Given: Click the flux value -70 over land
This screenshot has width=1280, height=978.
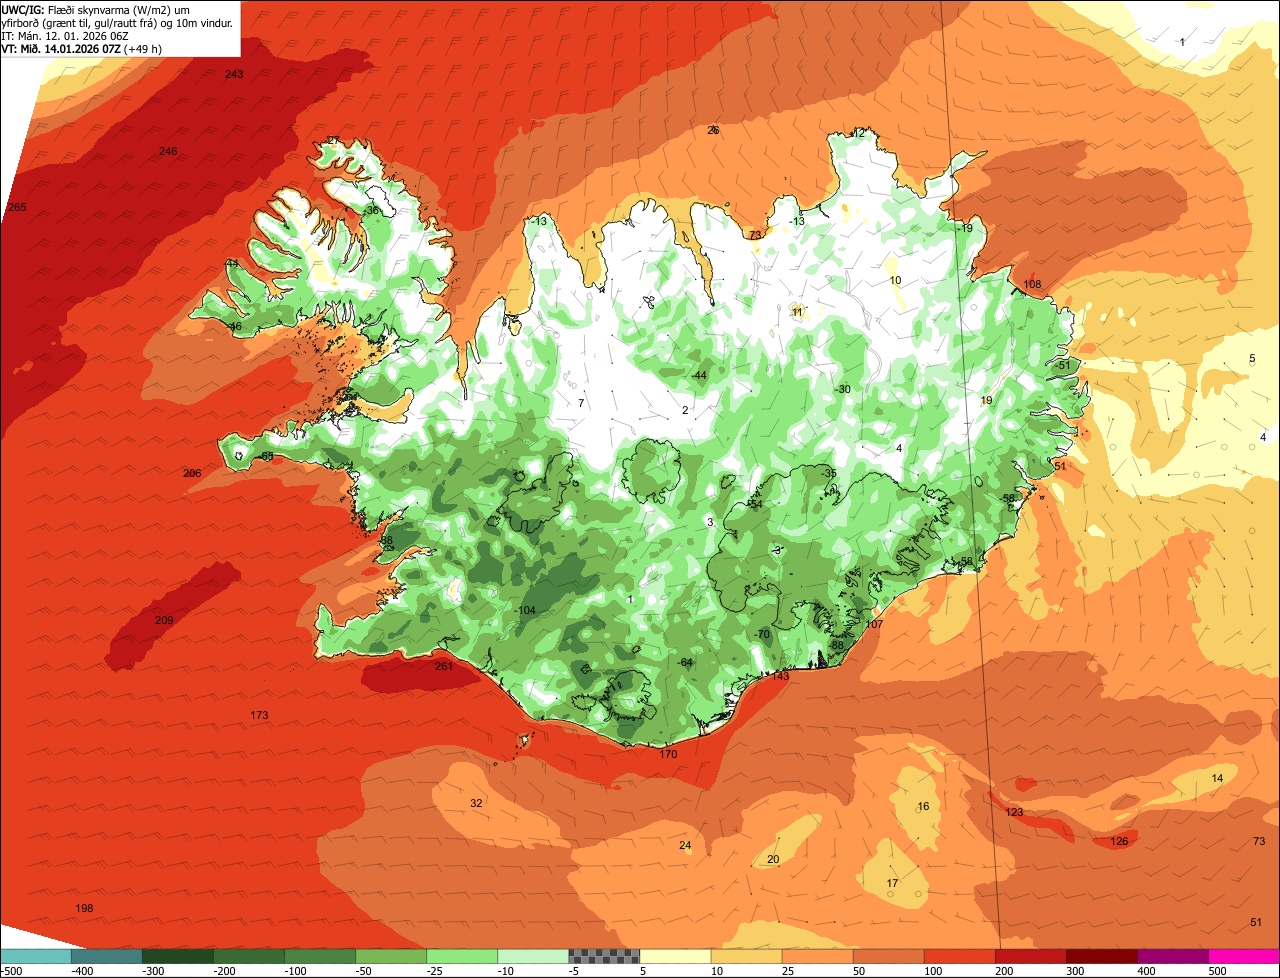Looking at the screenshot, I should click(x=762, y=634).
